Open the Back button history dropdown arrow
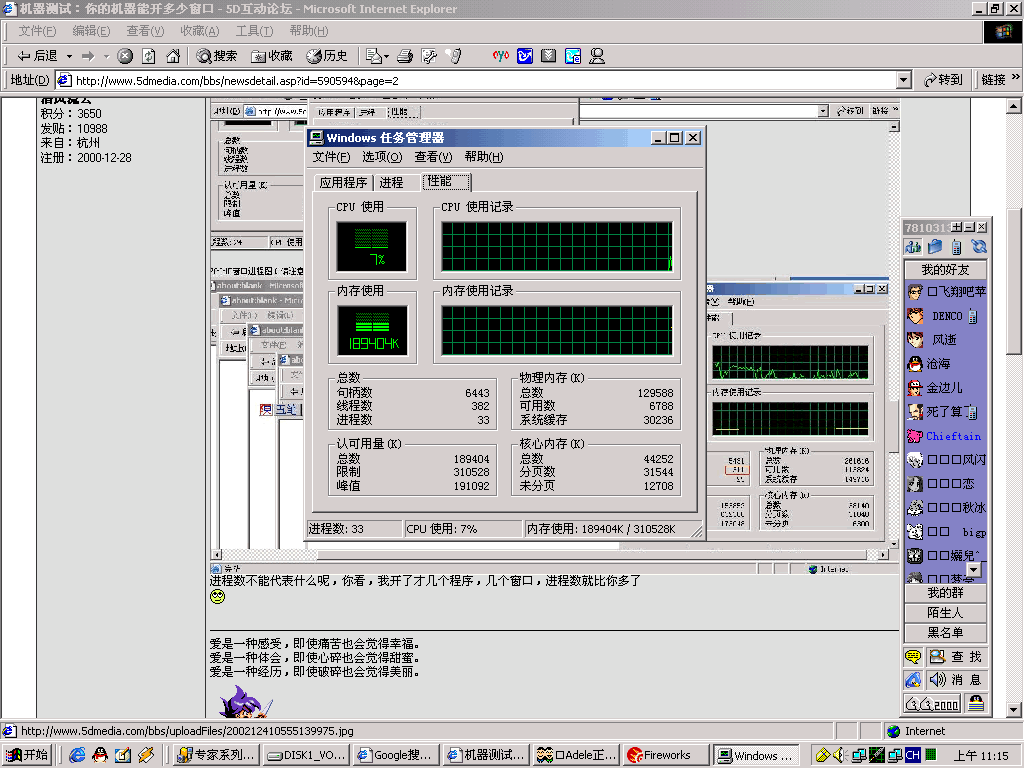This screenshot has height=768, width=1024. [68, 56]
